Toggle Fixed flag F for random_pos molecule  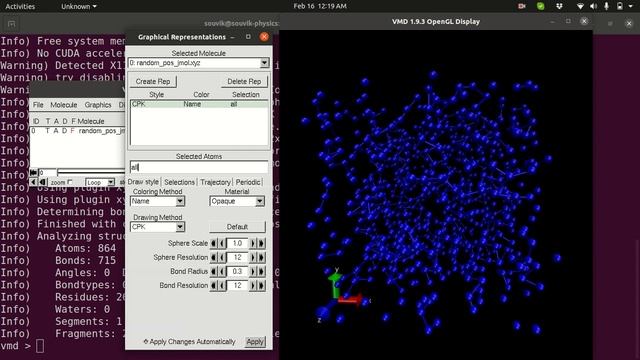pyautogui.click(x=72, y=131)
